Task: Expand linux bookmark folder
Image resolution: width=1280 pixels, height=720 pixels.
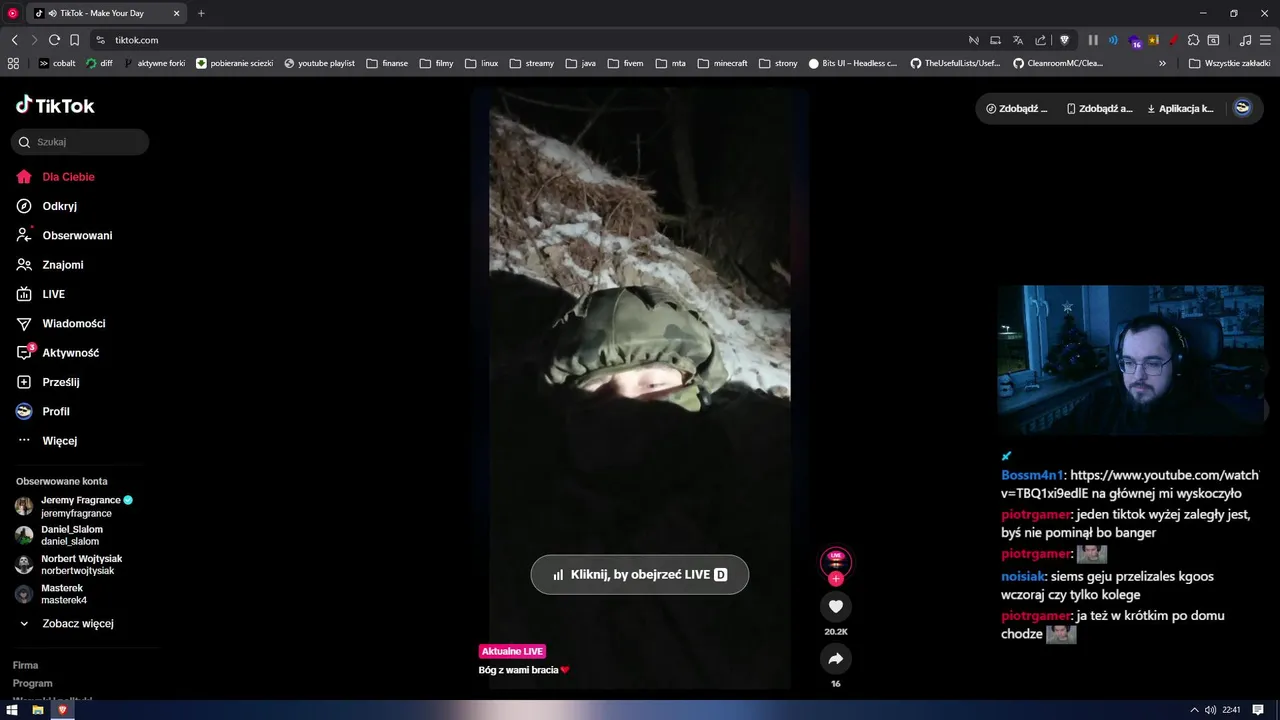Action: point(482,63)
